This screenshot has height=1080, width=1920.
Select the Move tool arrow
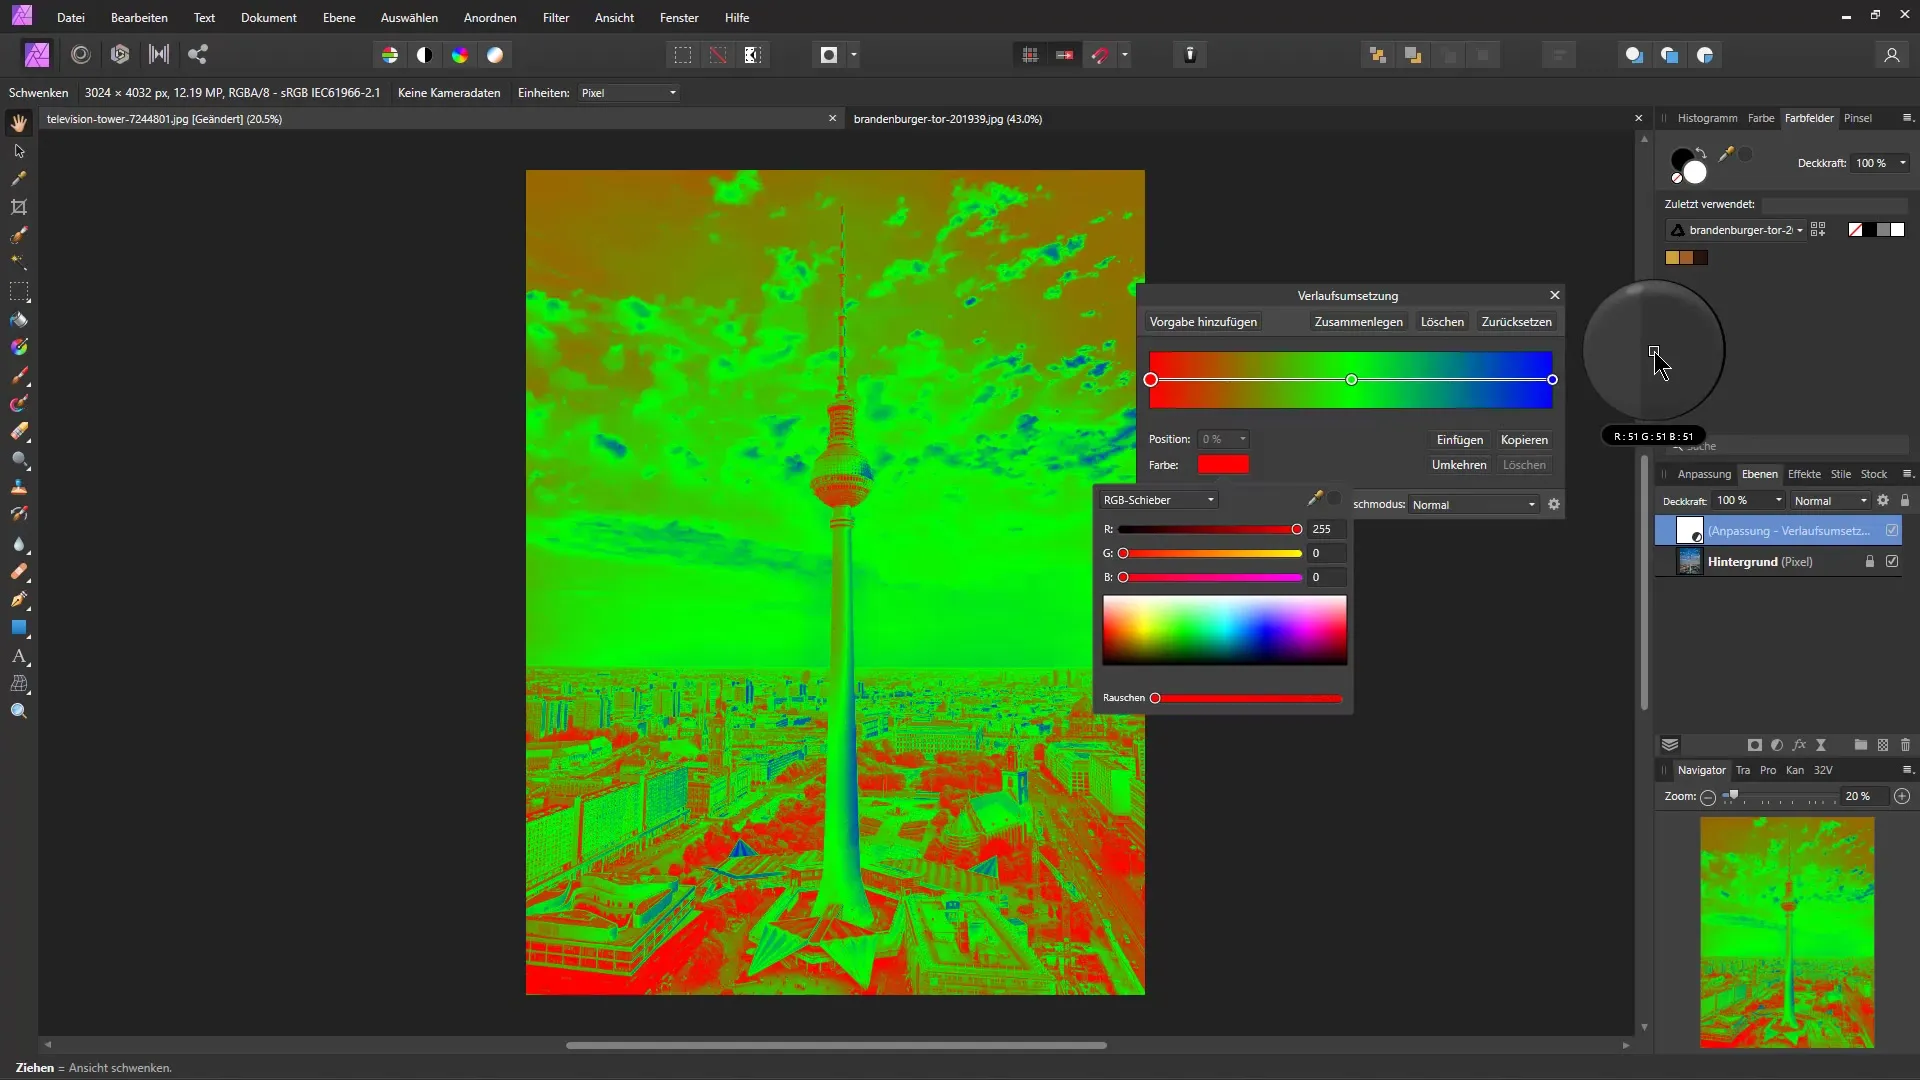coord(19,151)
